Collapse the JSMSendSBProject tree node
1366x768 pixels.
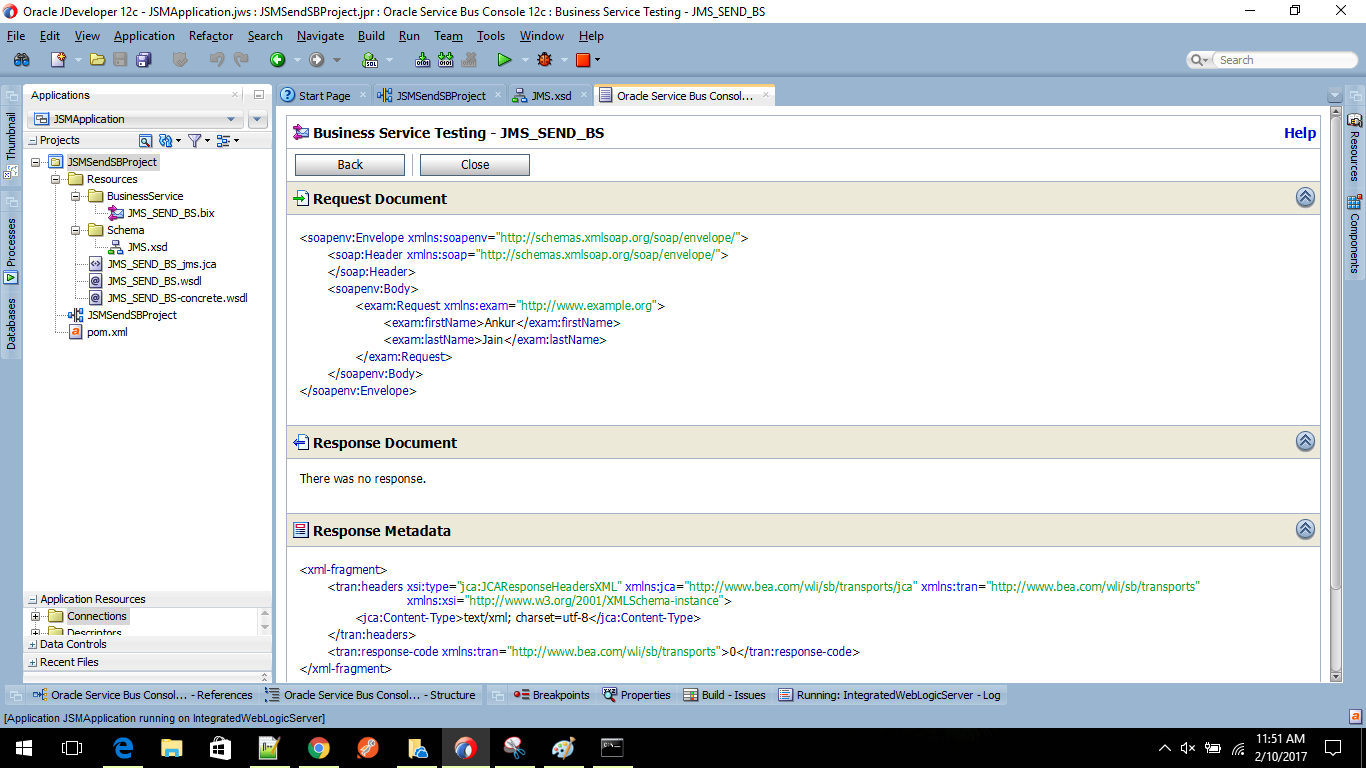click(x=37, y=162)
